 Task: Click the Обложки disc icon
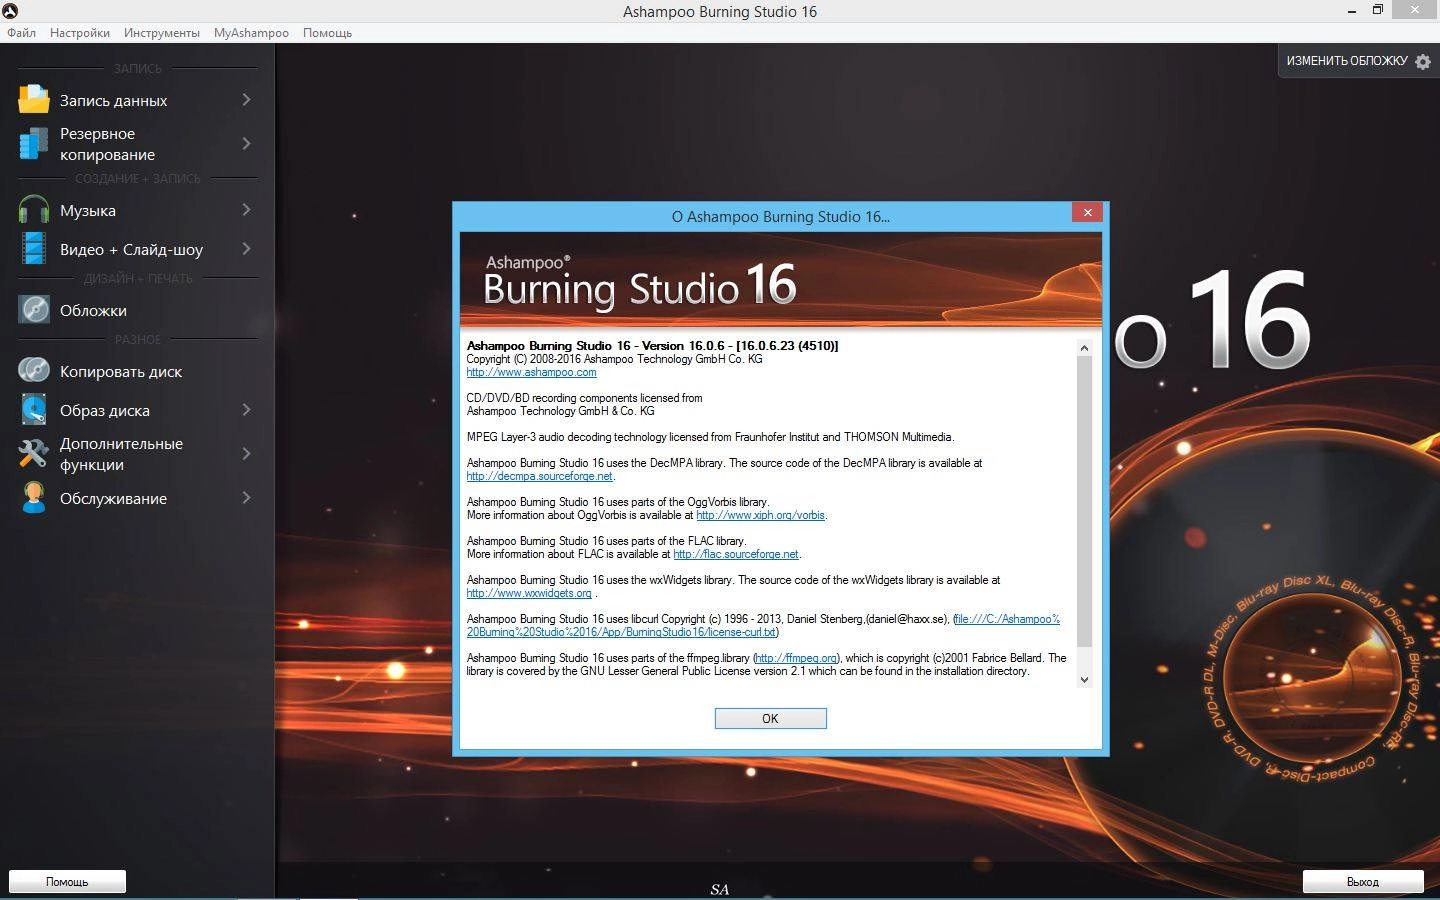point(33,310)
